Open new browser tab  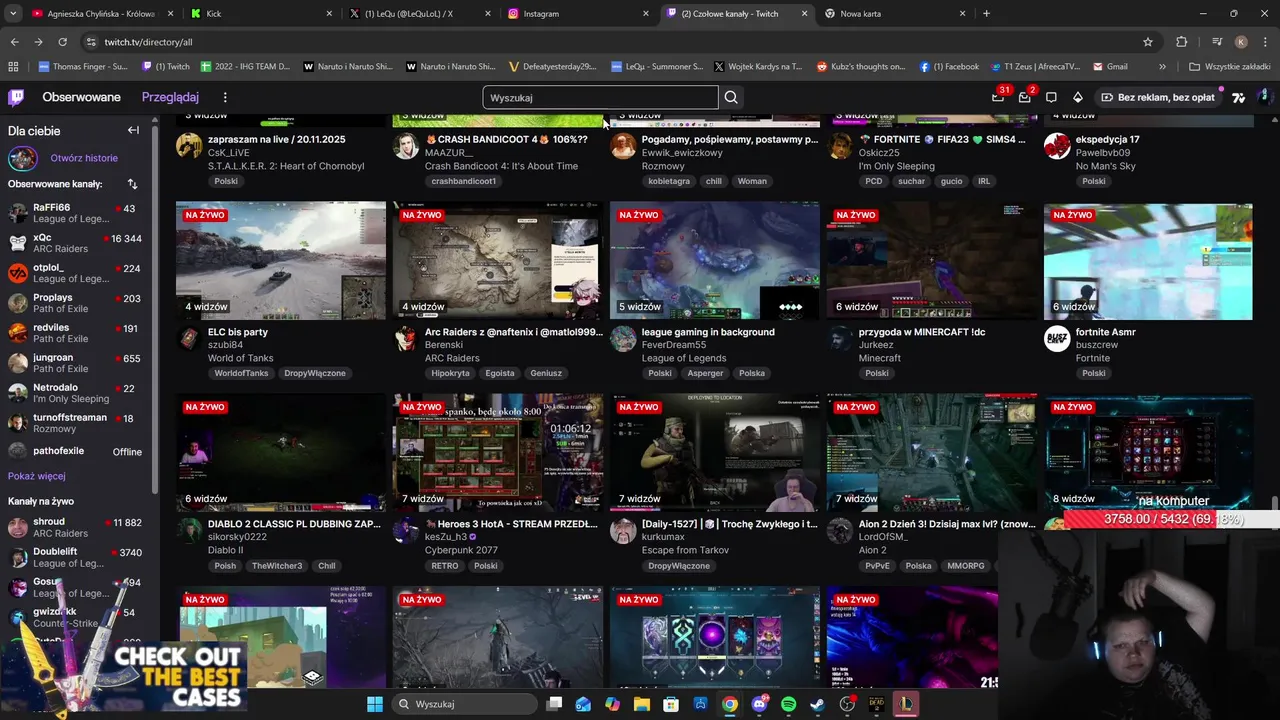click(986, 13)
